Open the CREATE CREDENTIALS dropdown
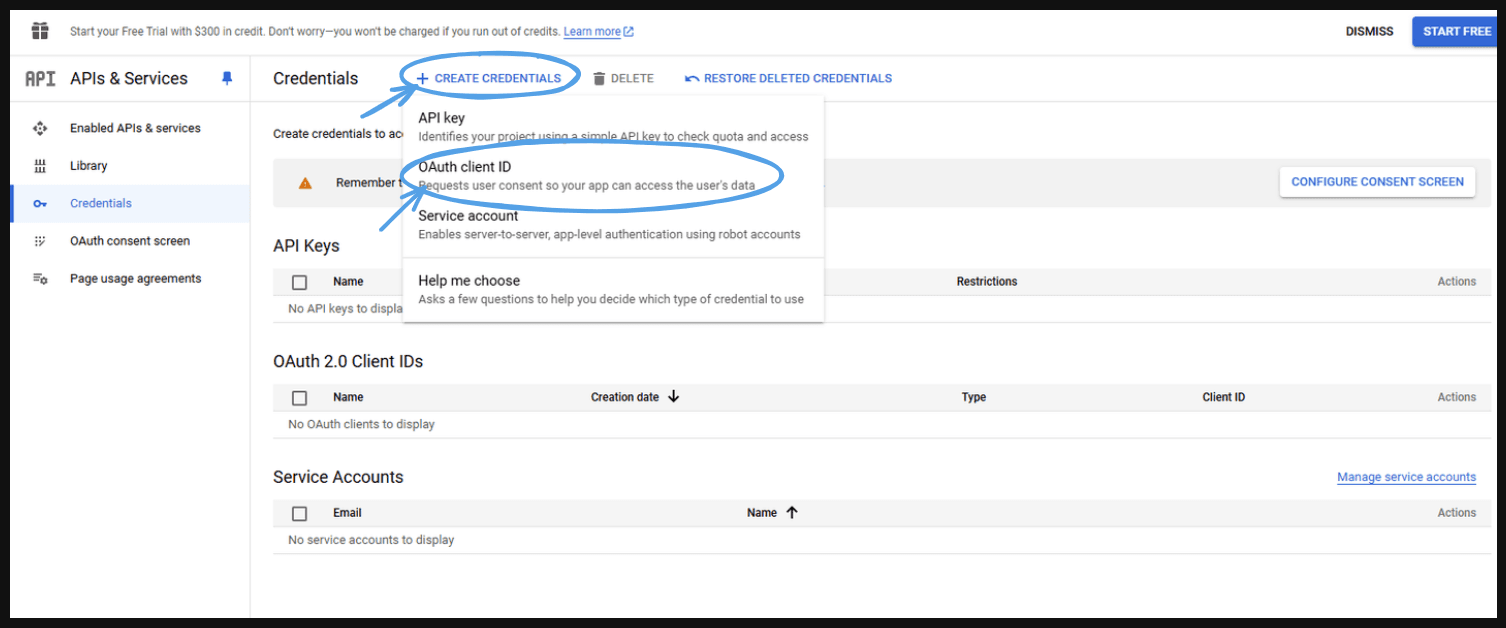The width and height of the screenshot is (1506, 628). coord(489,78)
